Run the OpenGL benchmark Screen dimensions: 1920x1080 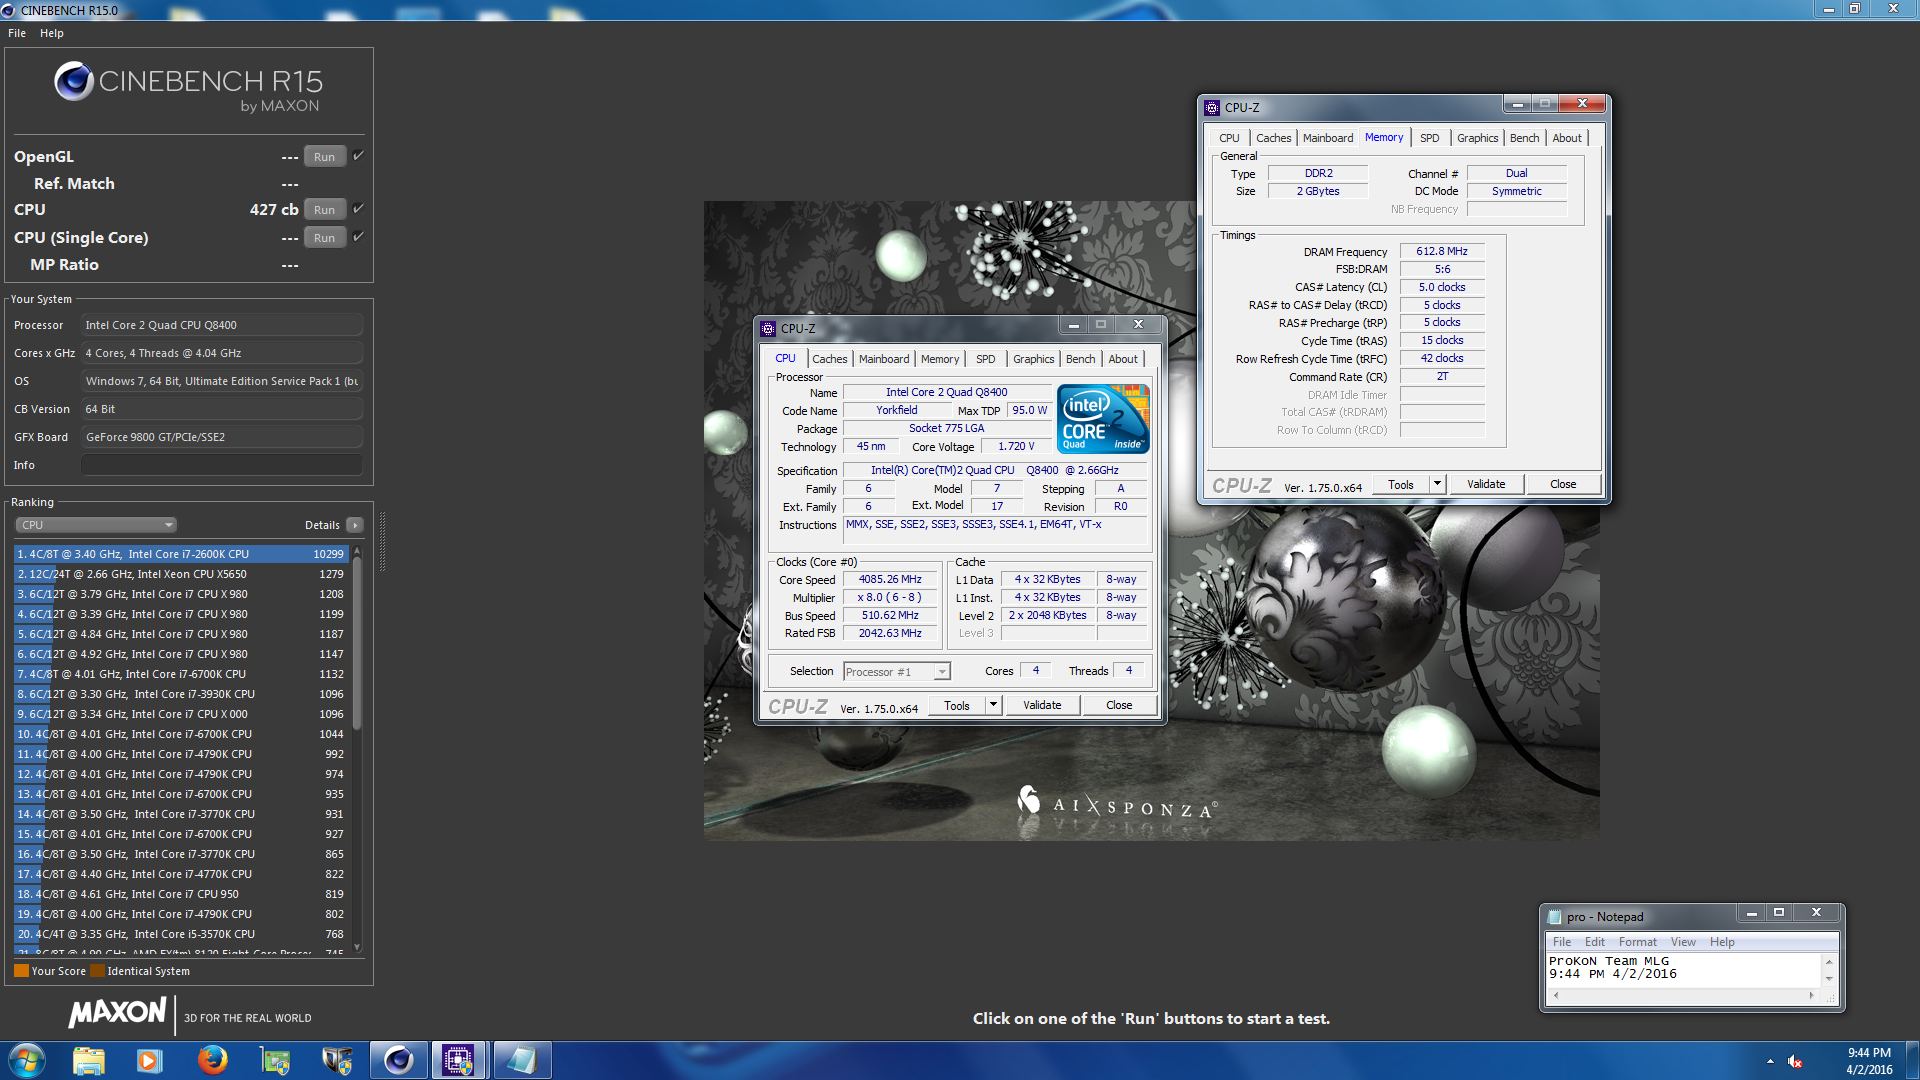click(325, 156)
